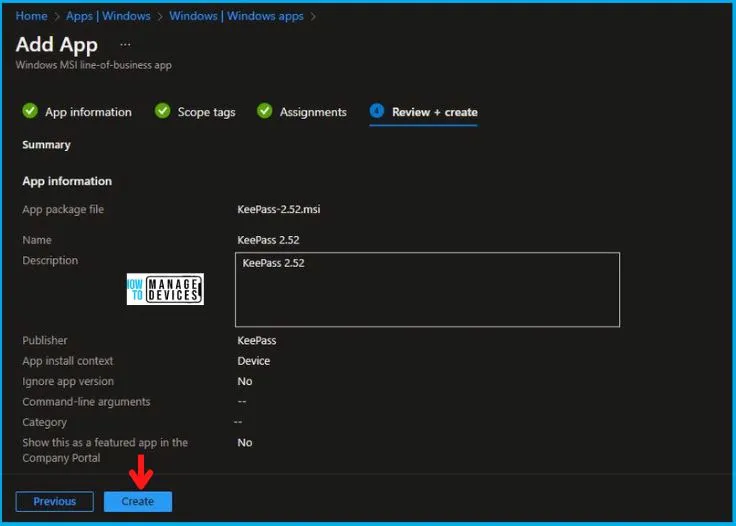Viewport: 736px width, 526px height.
Task: Click the App information section heading
Action: 67,181
